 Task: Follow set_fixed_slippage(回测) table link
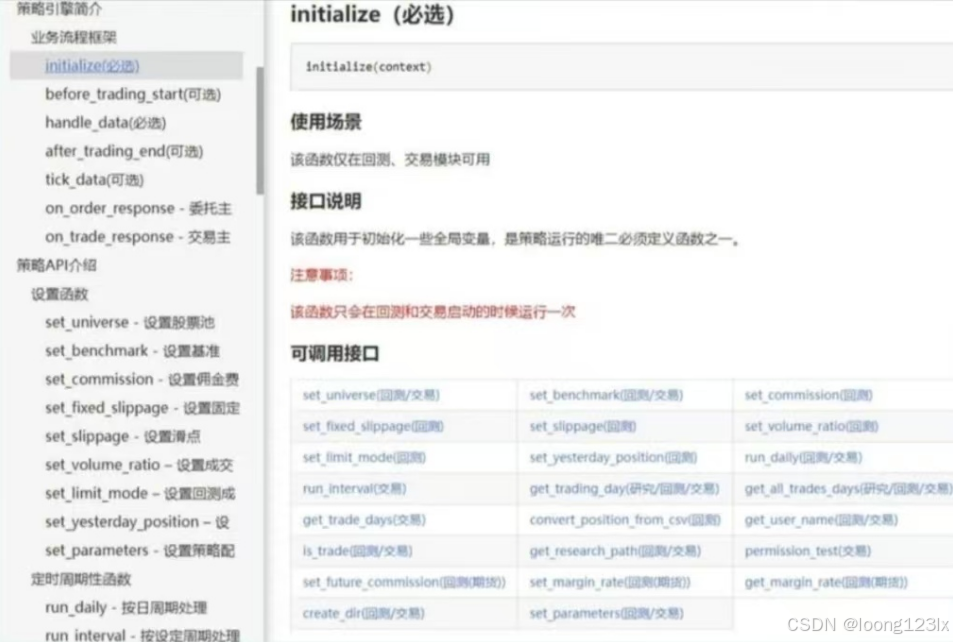pyautogui.click(x=373, y=427)
